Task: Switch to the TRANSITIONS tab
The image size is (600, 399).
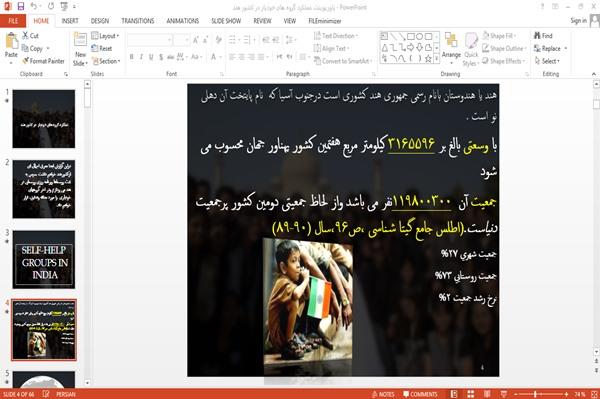Action: (138, 21)
